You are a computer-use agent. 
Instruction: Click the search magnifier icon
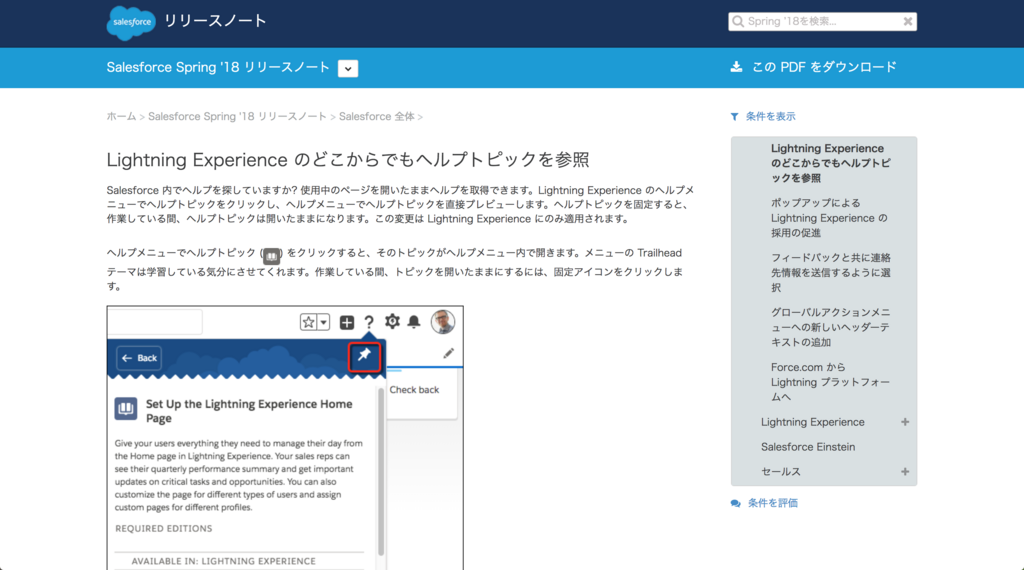tap(738, 22)
